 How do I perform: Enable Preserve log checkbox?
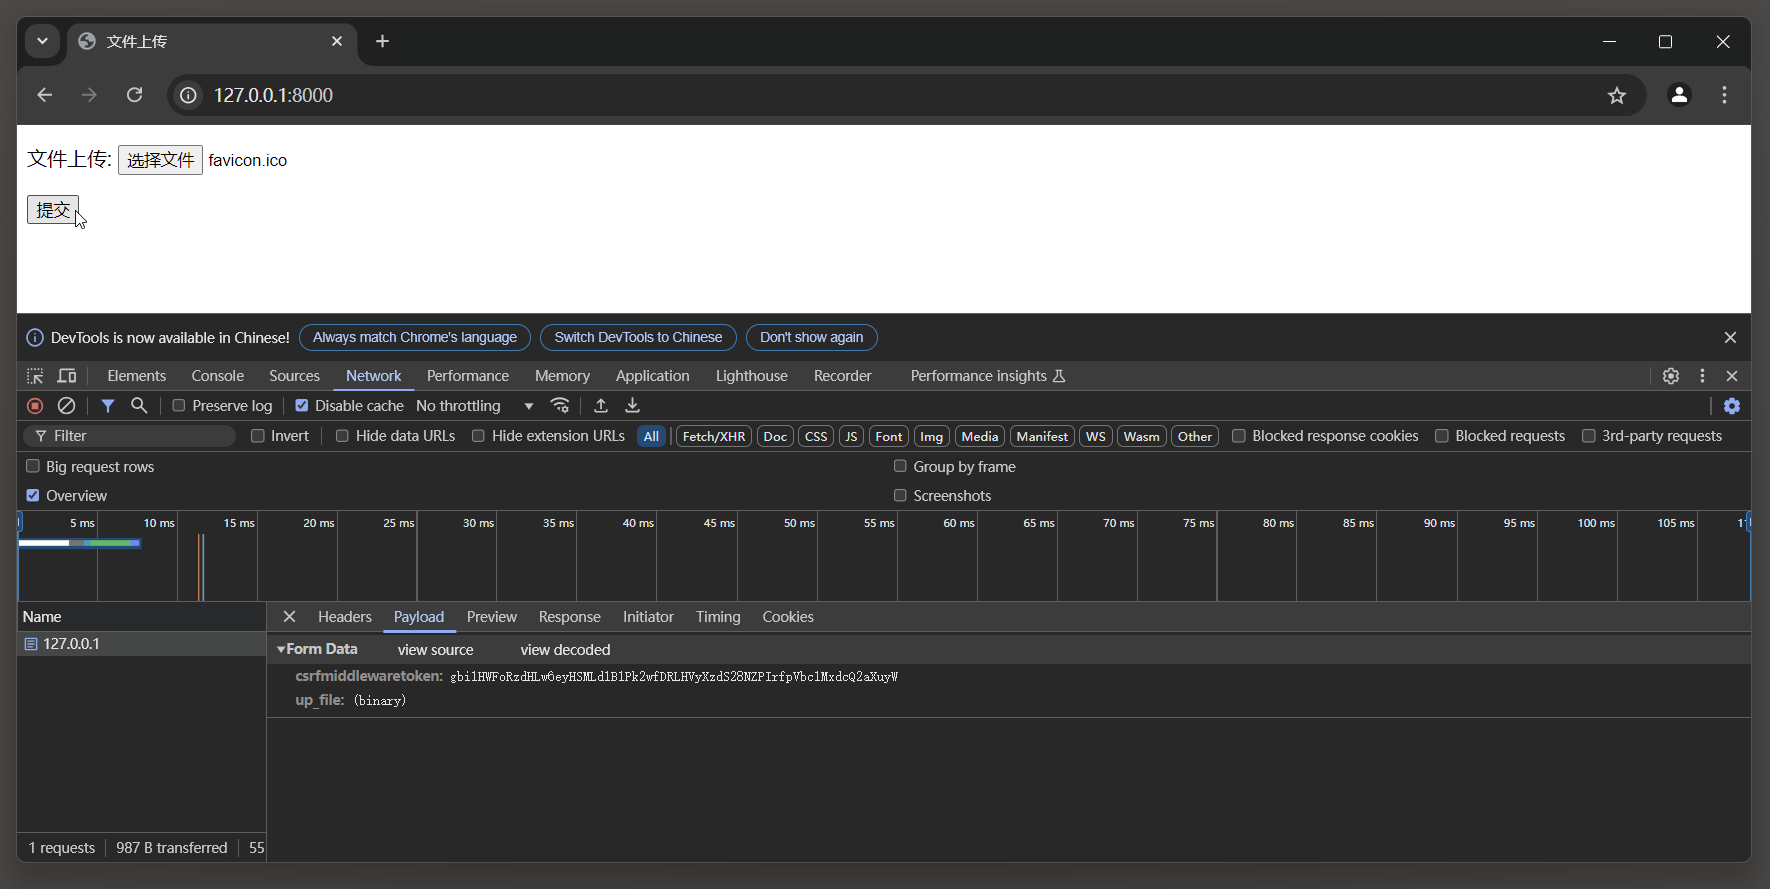point(179,406)
